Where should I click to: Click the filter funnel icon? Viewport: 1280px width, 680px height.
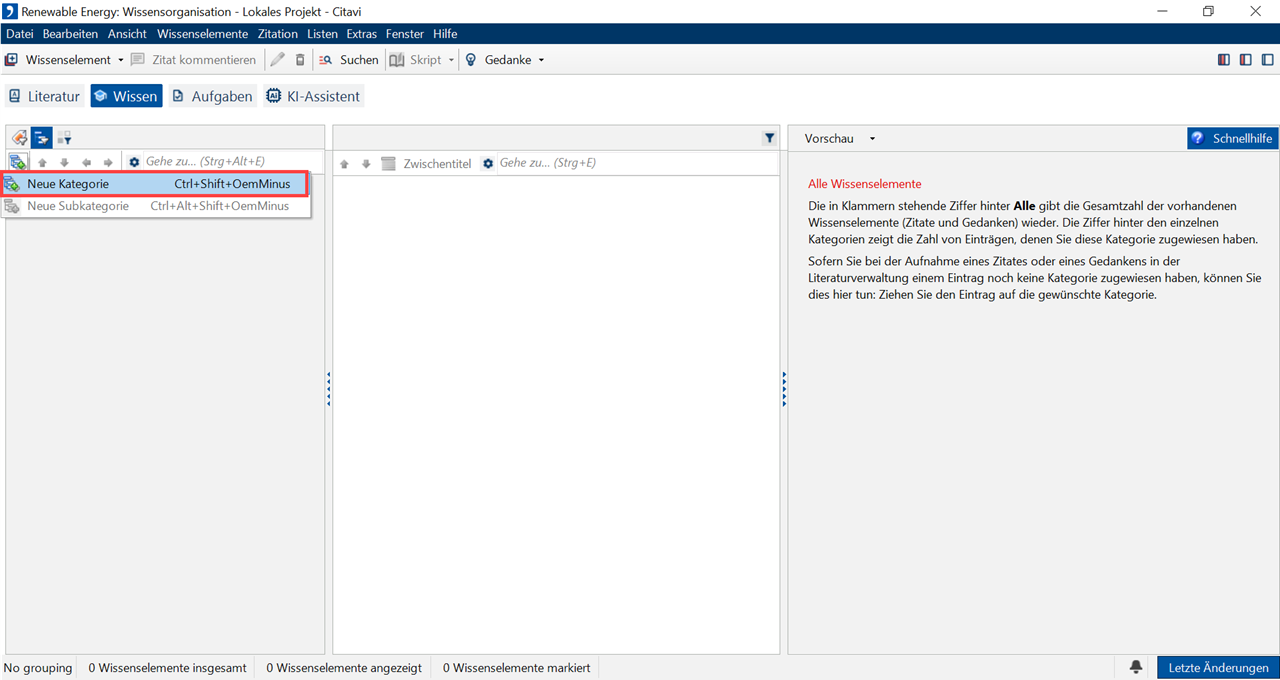tap(769, 139)
